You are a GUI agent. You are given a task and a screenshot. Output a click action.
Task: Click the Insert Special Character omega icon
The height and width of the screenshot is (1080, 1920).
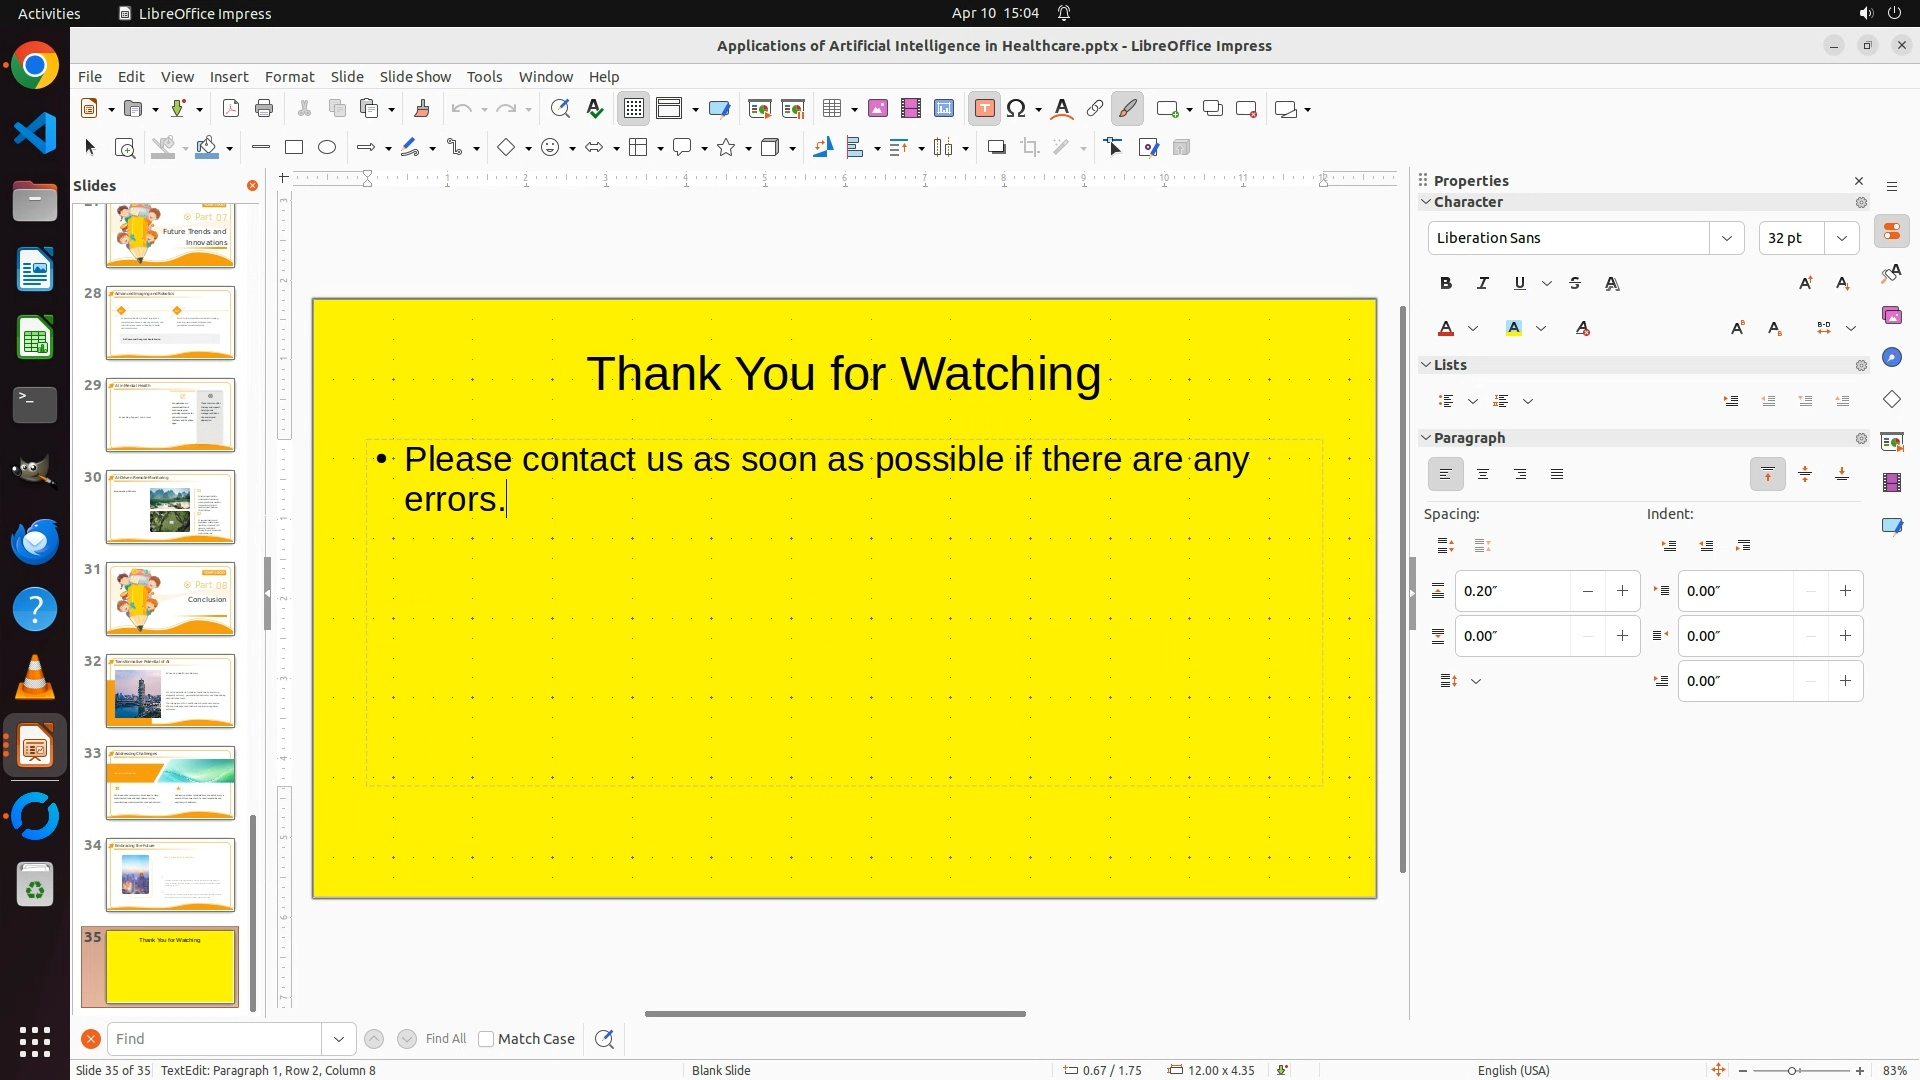point(1017,109)
